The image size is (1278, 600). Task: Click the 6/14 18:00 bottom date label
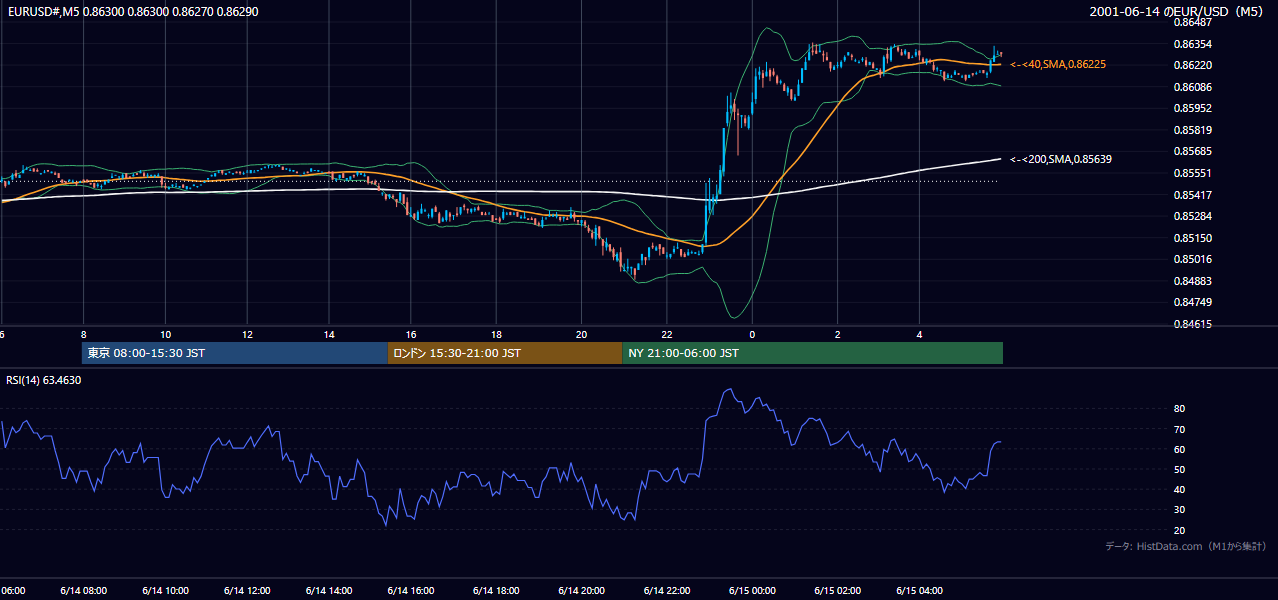click(495, 591)
